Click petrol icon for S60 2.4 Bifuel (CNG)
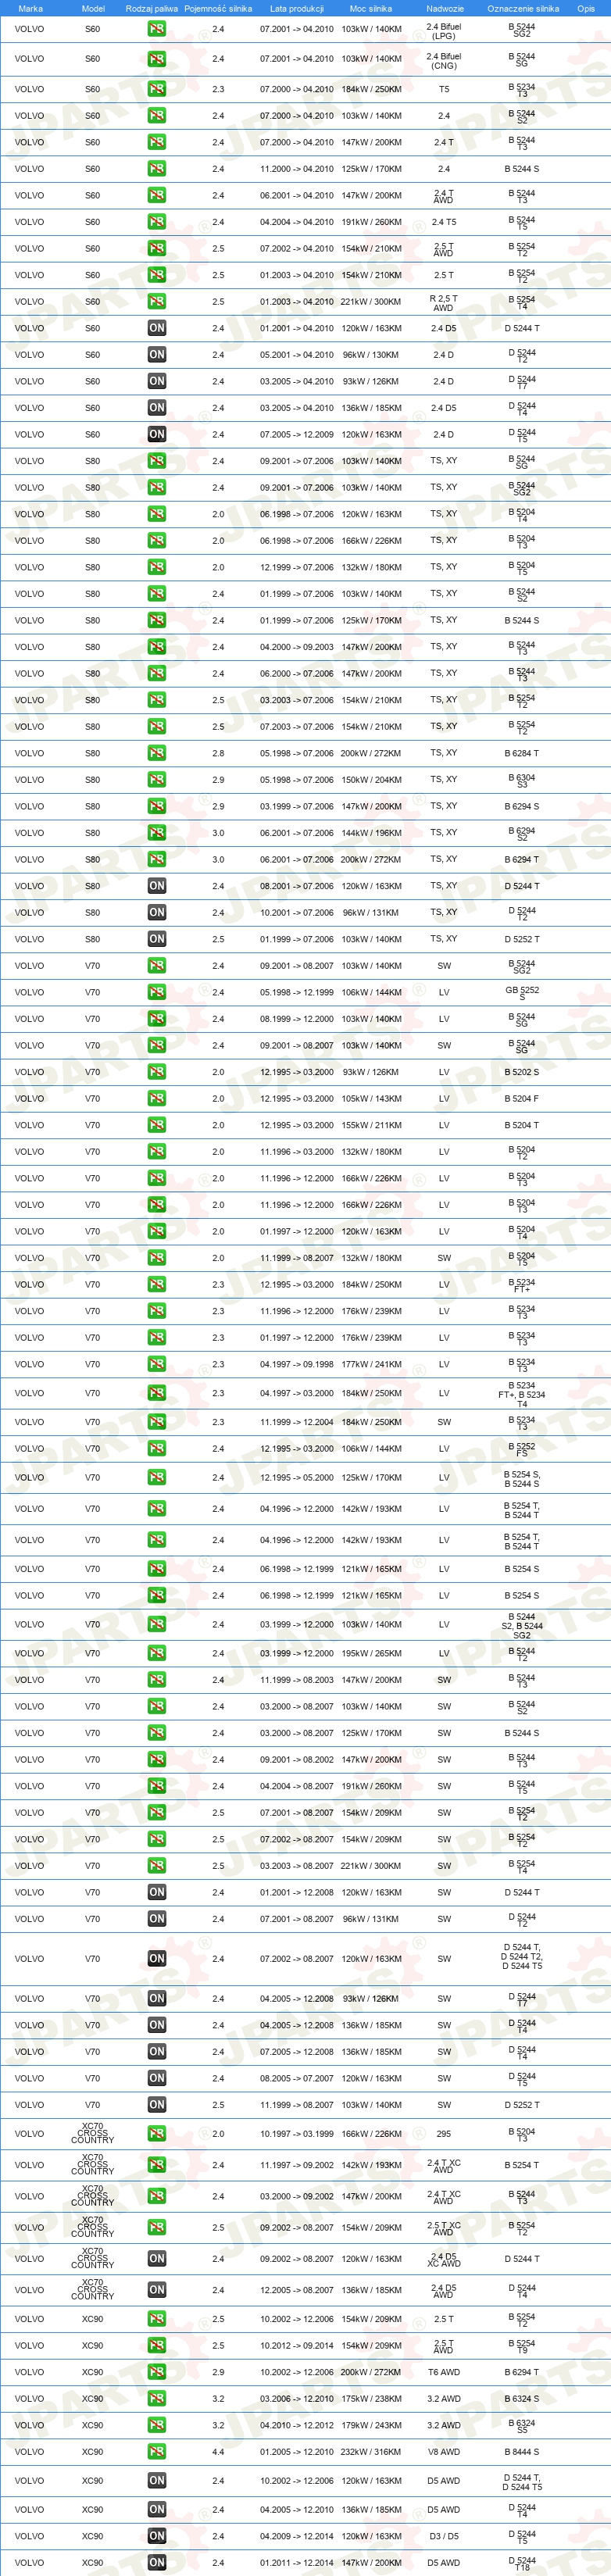Image resolution: width=611 pixels, height=2576 pixels. coord(157,59)
